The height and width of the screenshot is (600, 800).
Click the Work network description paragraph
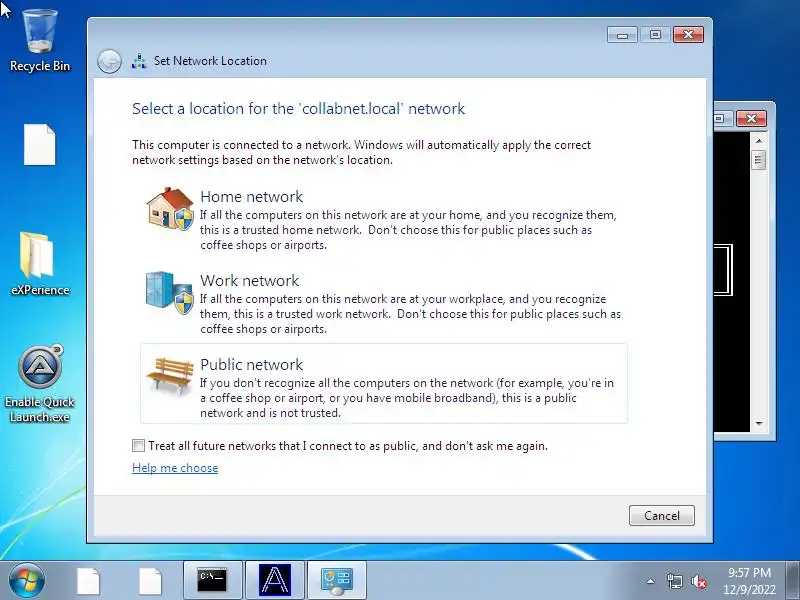(410, 314)
